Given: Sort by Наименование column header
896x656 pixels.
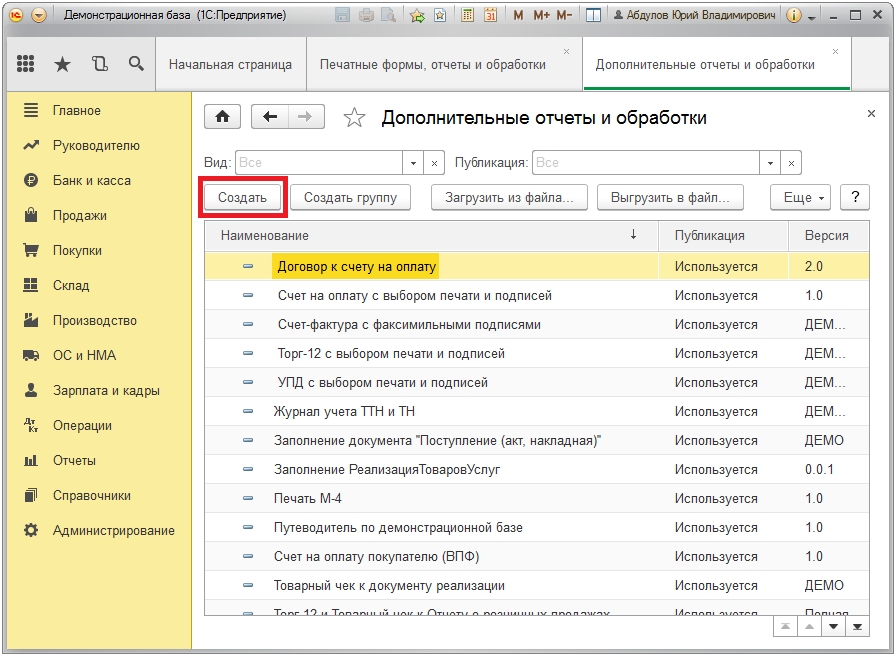Looking at the screenshot, I should click(265, 235).
